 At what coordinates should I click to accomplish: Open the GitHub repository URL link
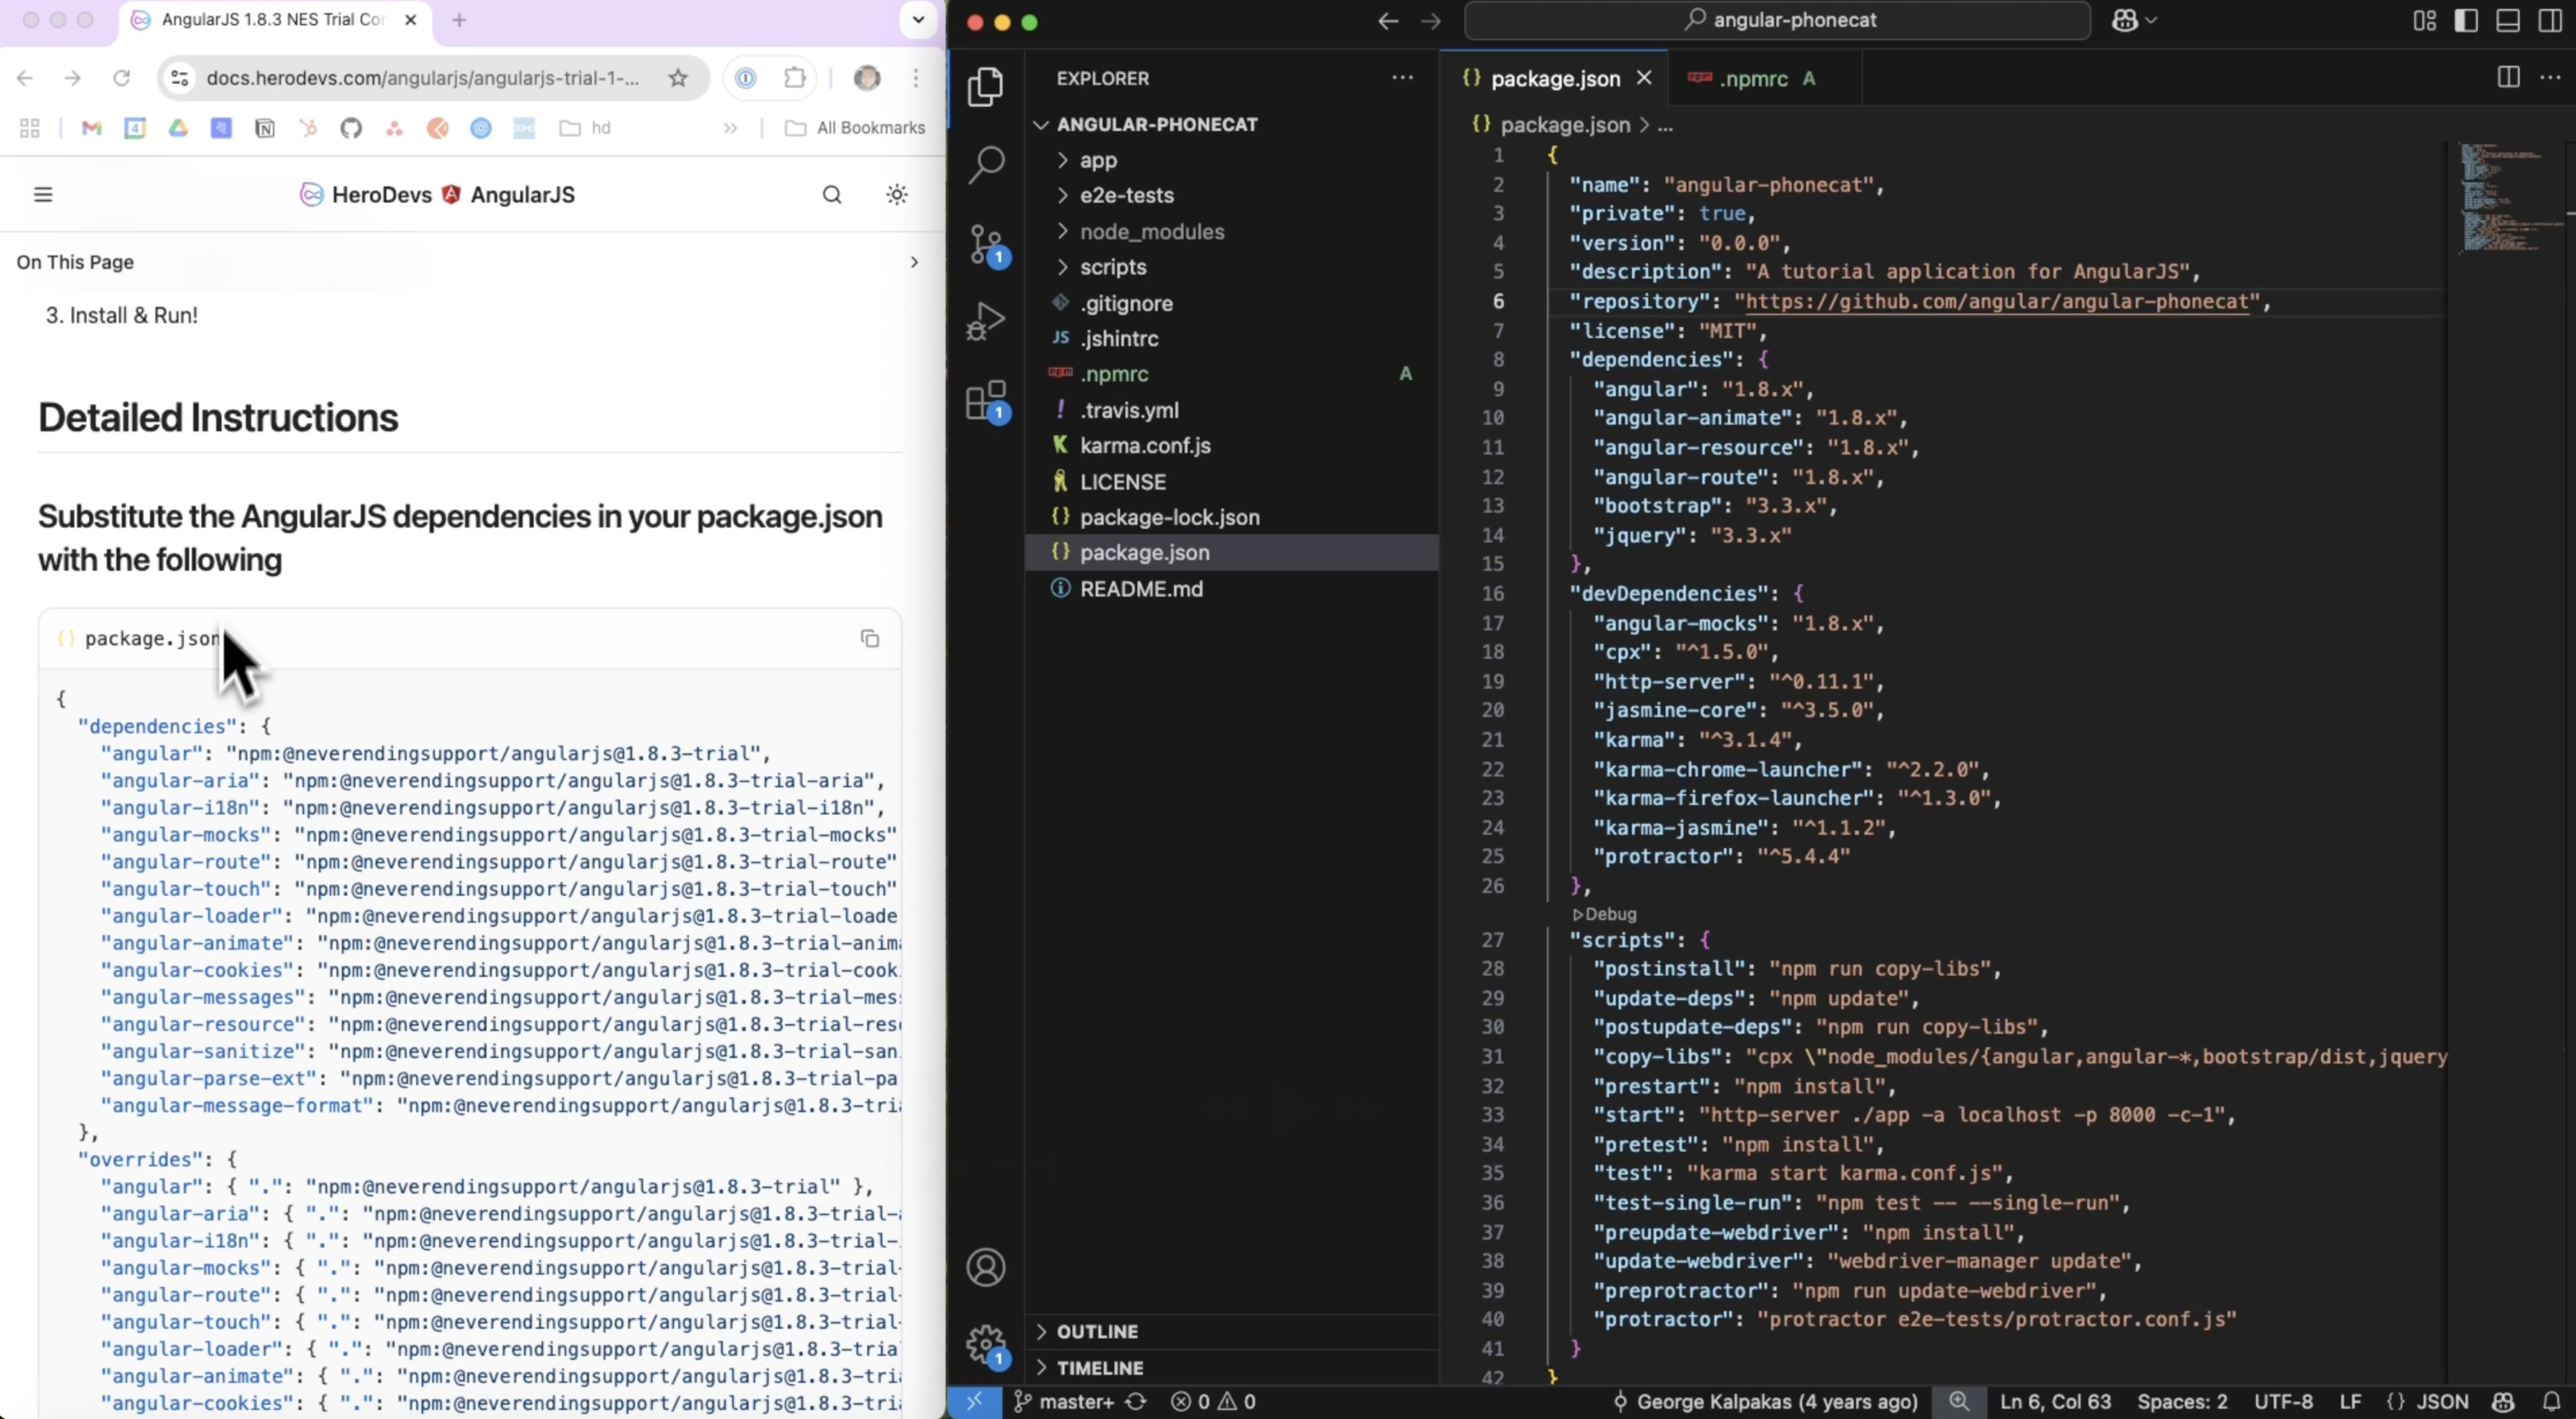point(1990,302)
